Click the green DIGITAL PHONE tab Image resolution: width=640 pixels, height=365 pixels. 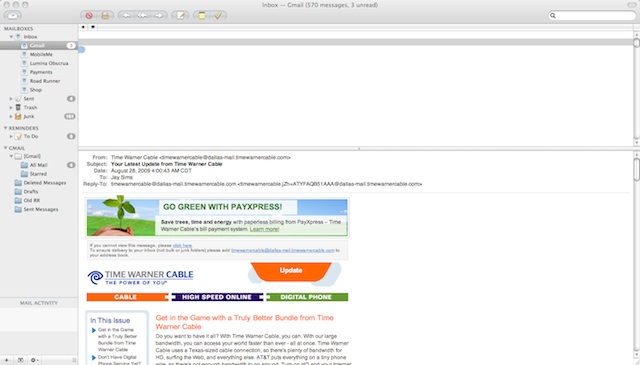[307, 297]
